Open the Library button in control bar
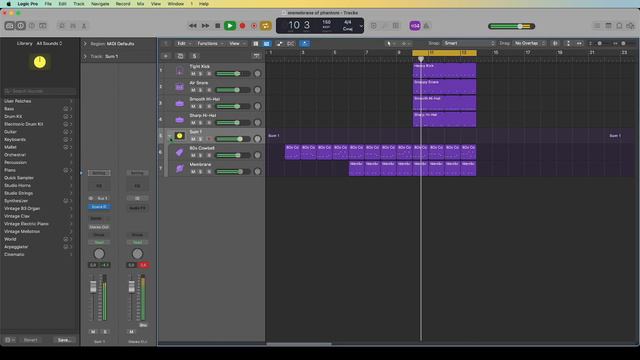The height and width of the screenshot is (360, 640). [9, 26]
